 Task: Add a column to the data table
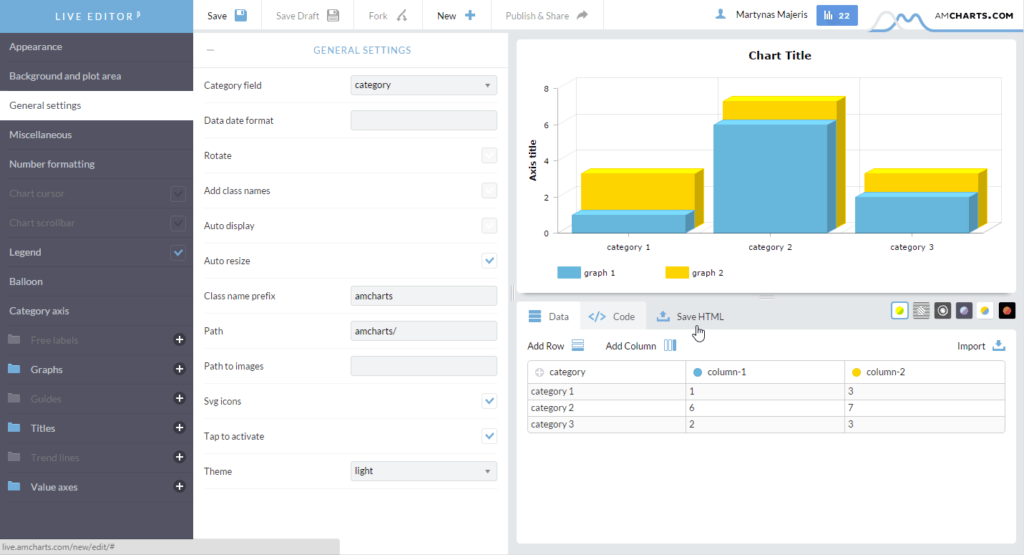641,346
